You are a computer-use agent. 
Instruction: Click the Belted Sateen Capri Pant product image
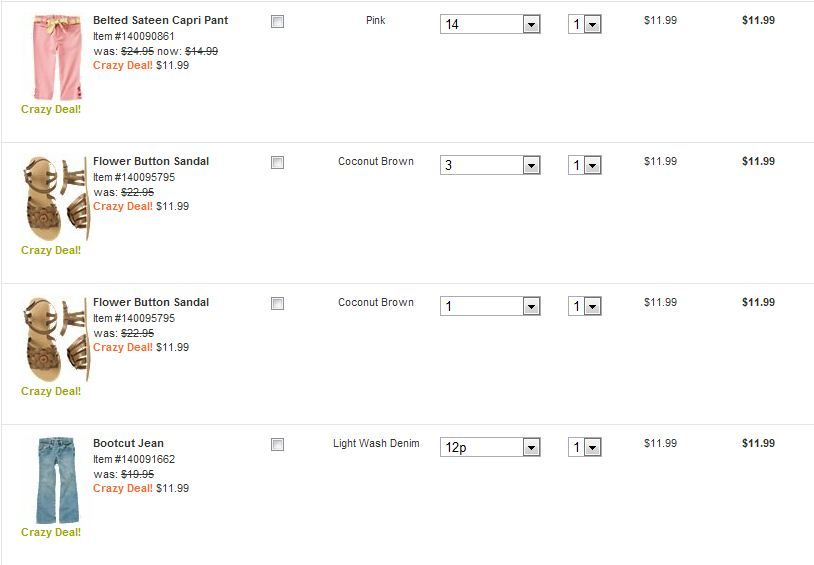[57, 58]
